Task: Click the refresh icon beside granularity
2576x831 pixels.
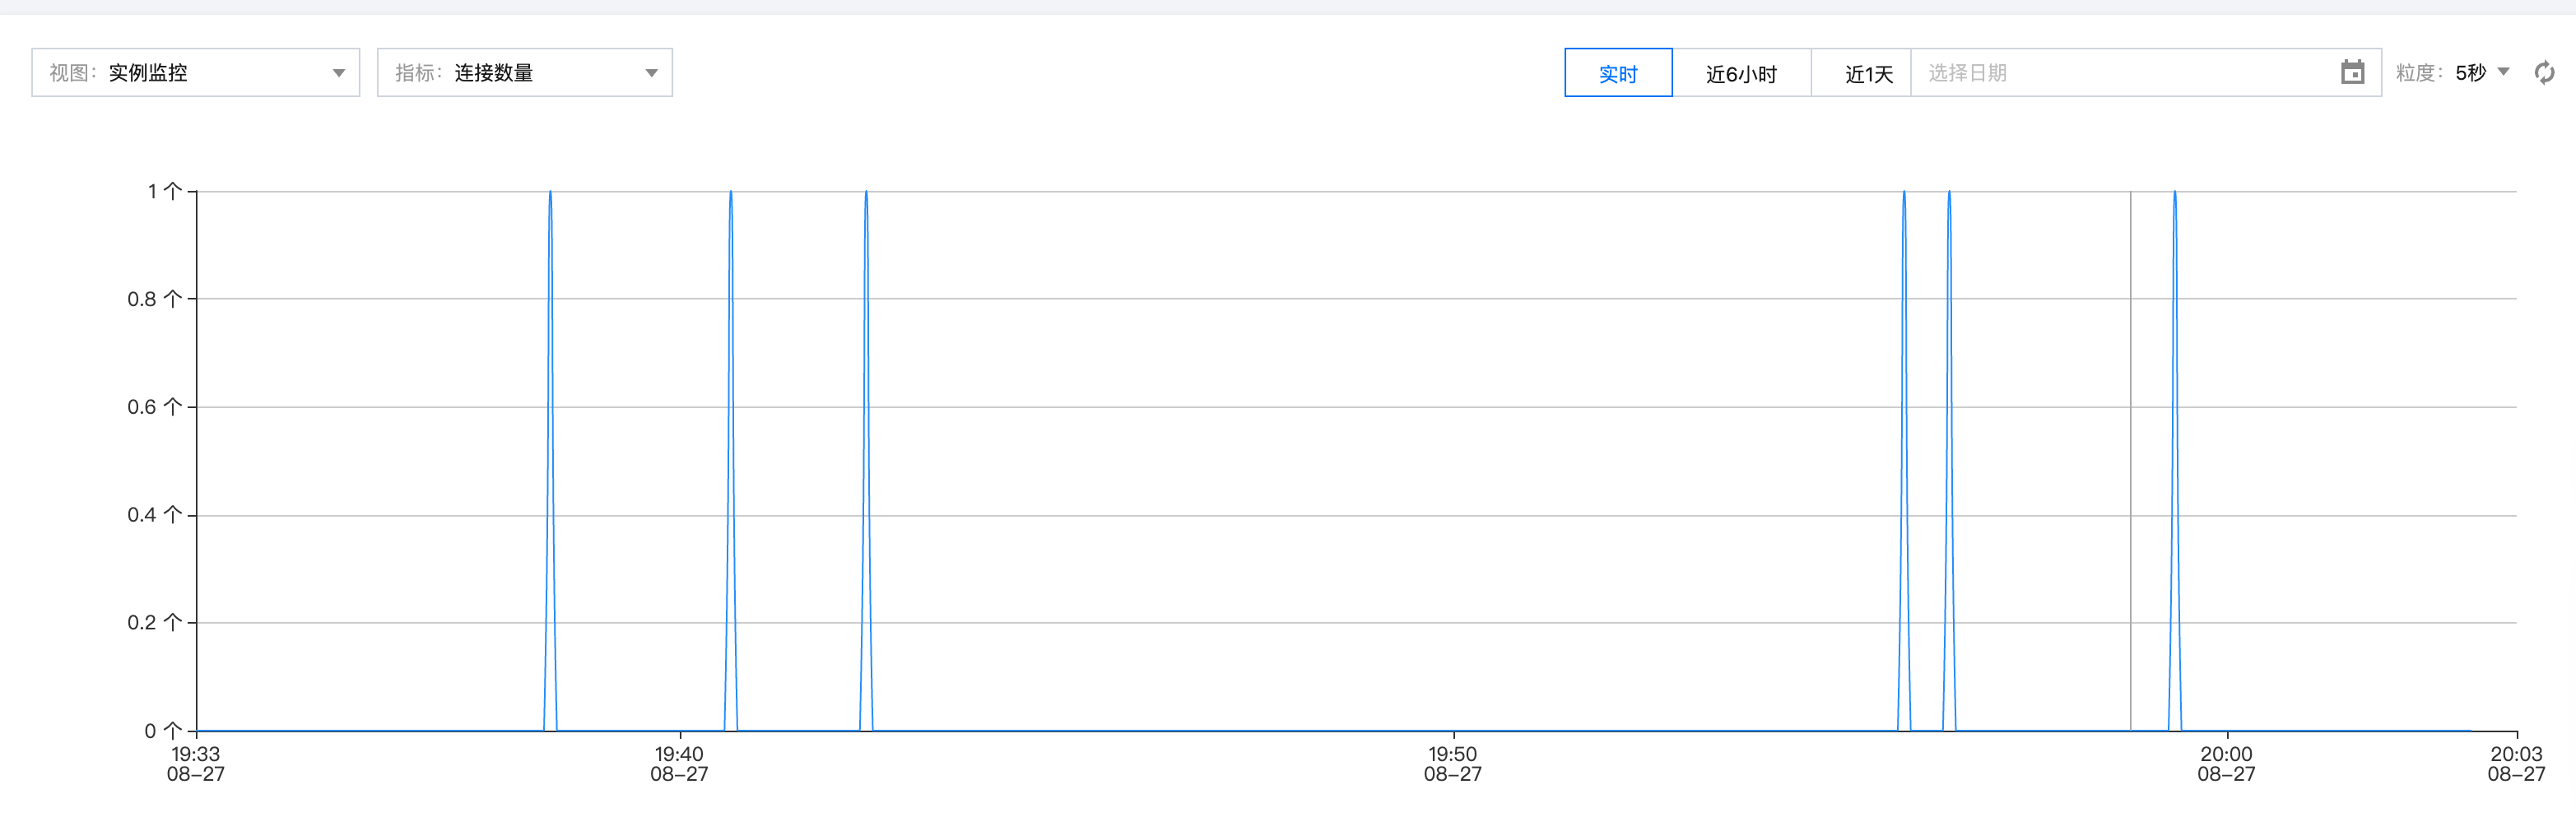Action: pyautogui.click(x=2544, y=73)
